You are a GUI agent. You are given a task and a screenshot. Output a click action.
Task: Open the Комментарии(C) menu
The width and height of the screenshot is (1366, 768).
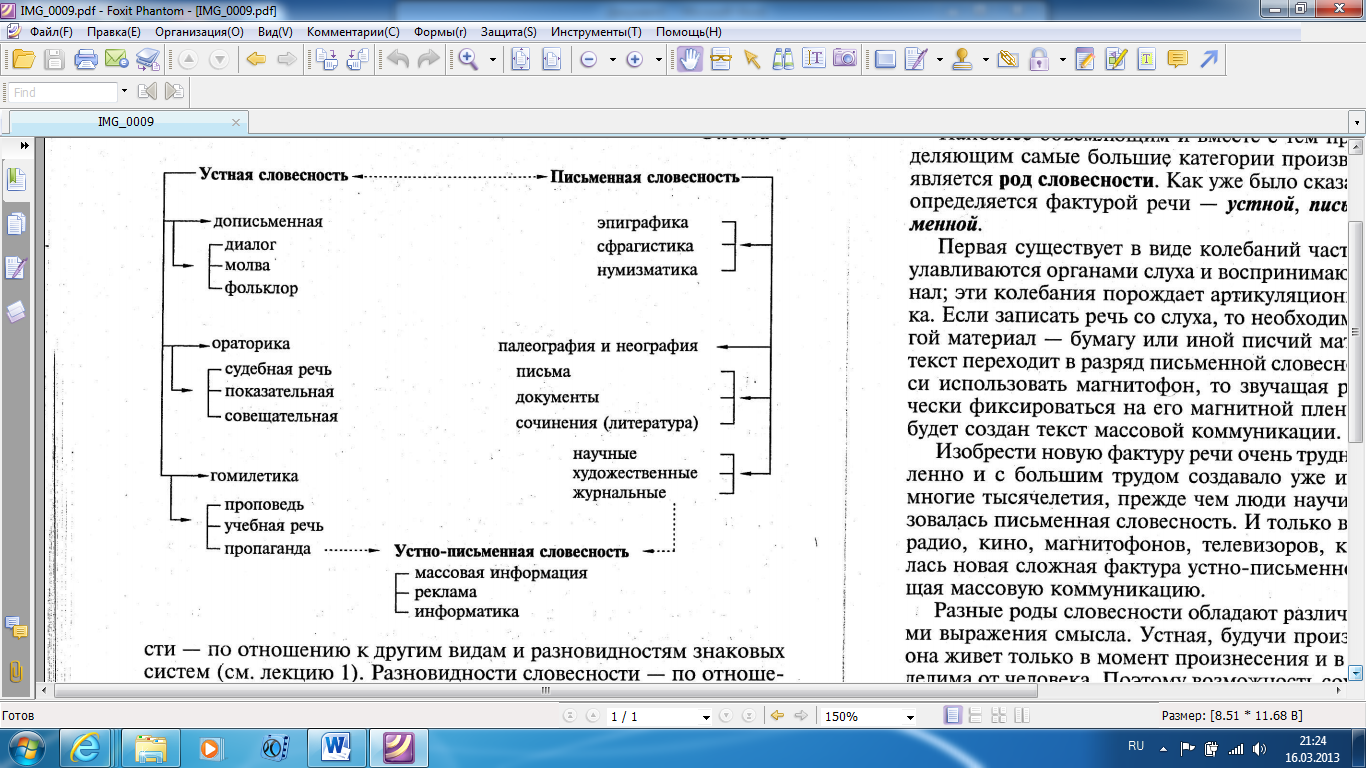click(353, 32)
